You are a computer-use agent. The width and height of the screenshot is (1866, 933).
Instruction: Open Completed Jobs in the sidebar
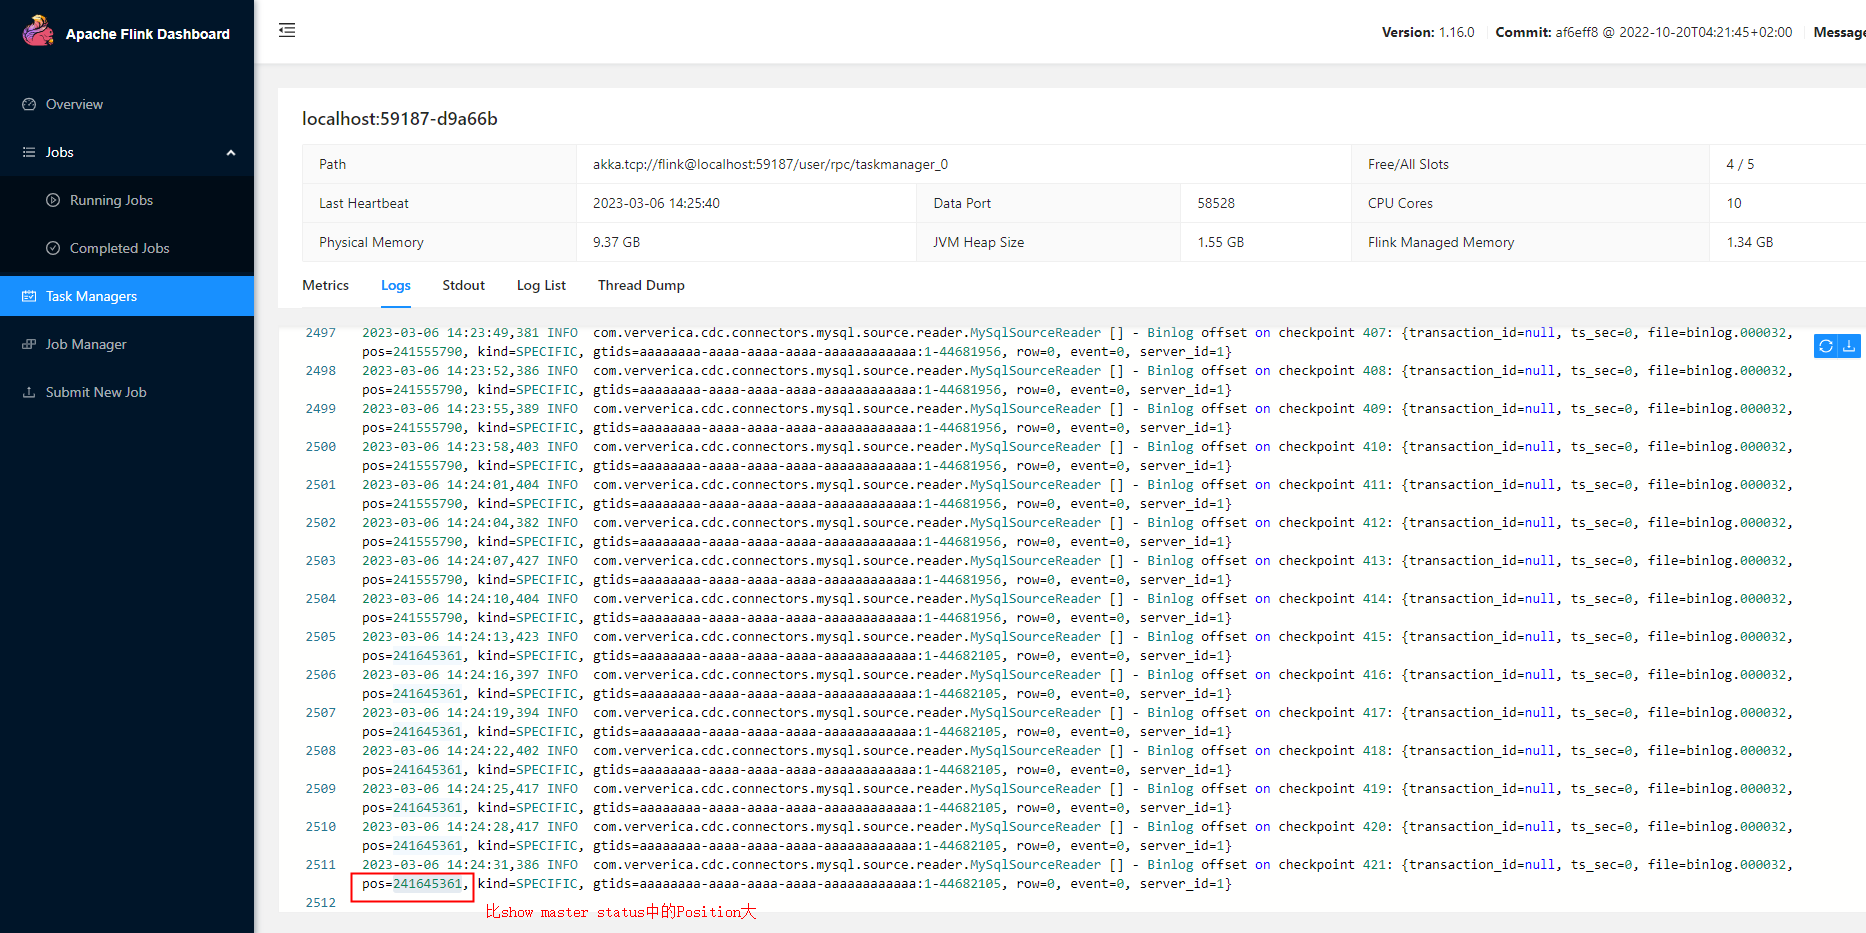[x=127, y=248]
